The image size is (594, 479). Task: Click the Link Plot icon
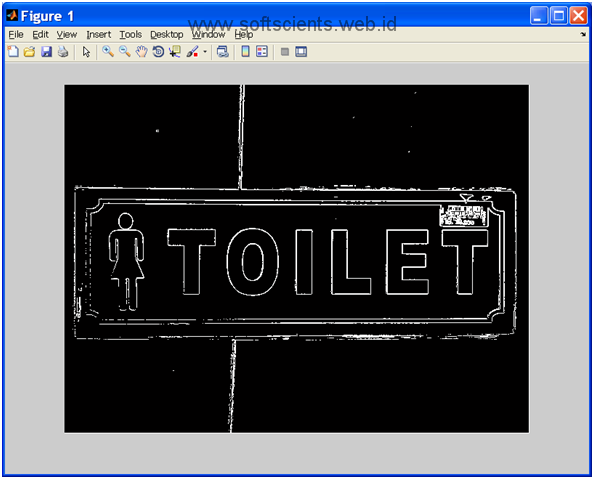[x=222, y=52]
